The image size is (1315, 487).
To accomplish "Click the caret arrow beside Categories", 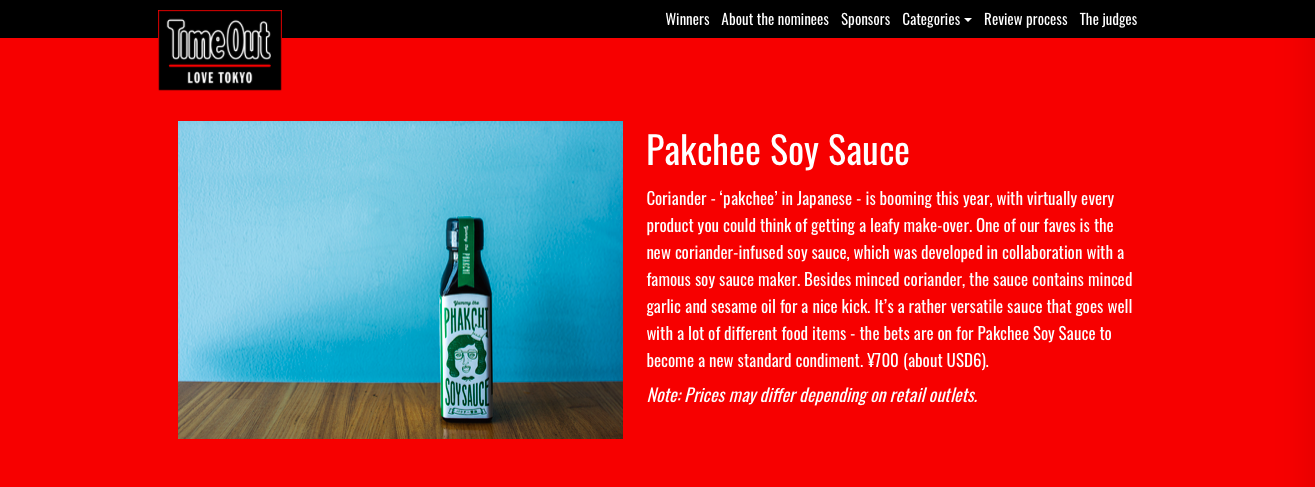I will tap(968, 20).
